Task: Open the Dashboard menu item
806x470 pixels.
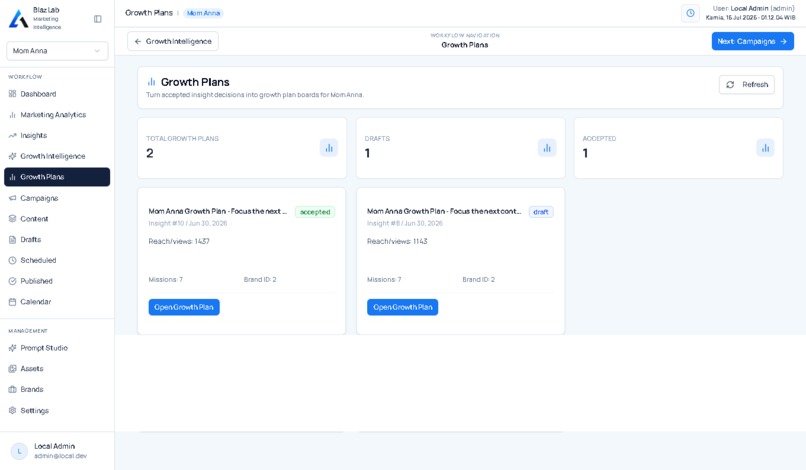Action: point(57,94)
